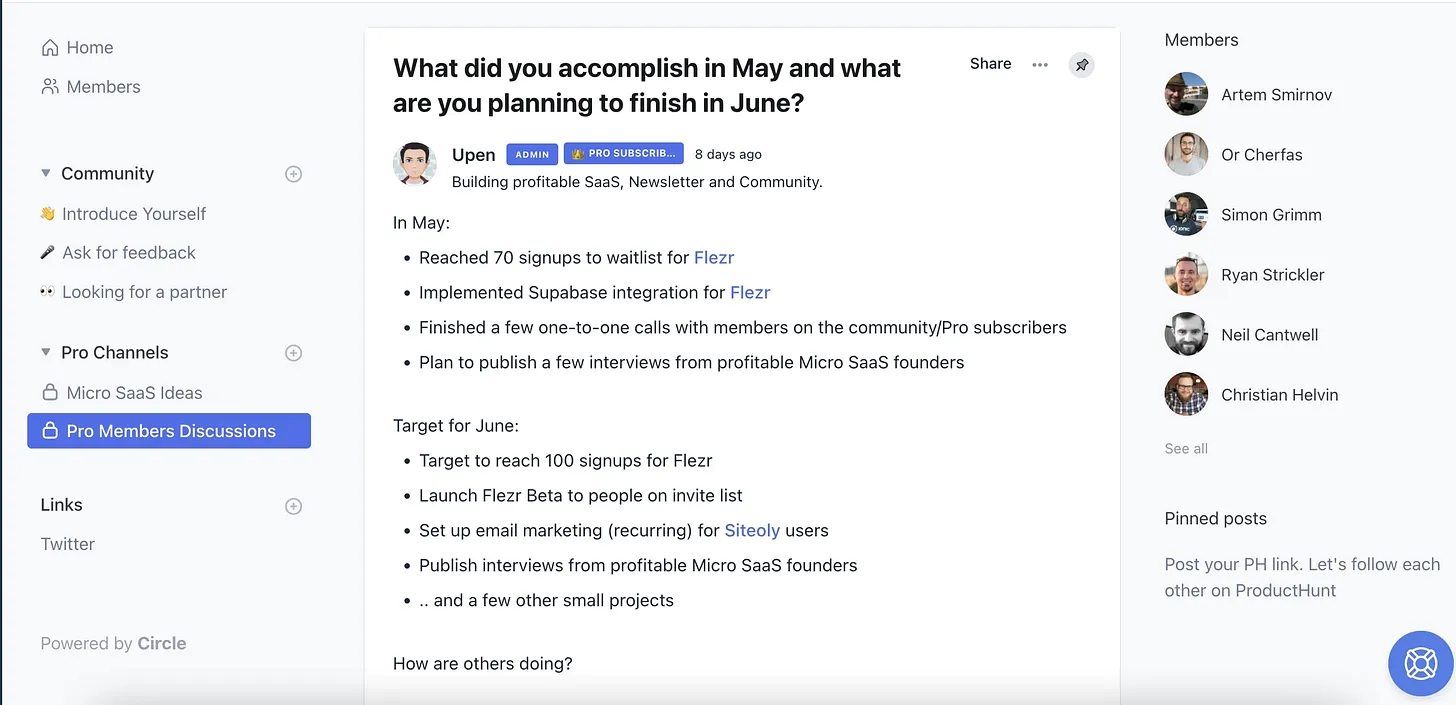Click the Share button on the post

point(990,64)
